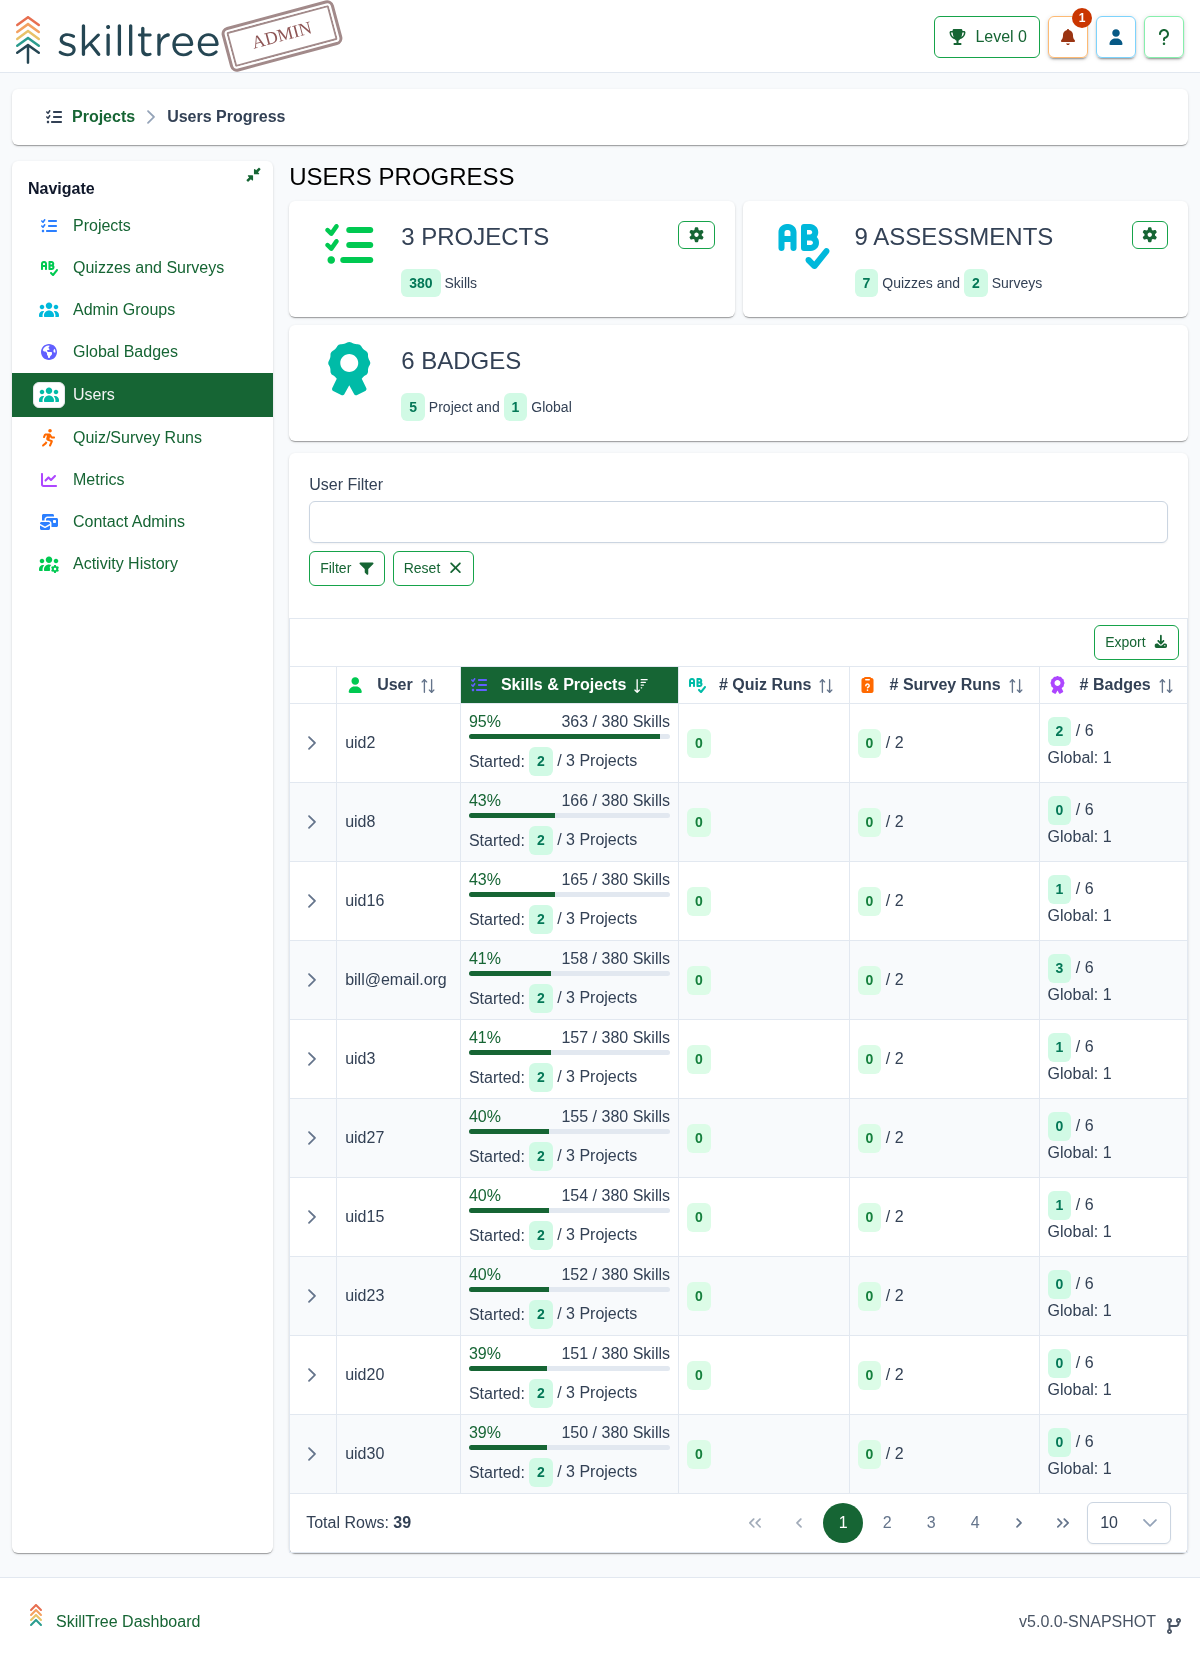This screenshot has height=1658, width=1200.
Task: Expand the uid20 row
Action: click(312, 1375)
